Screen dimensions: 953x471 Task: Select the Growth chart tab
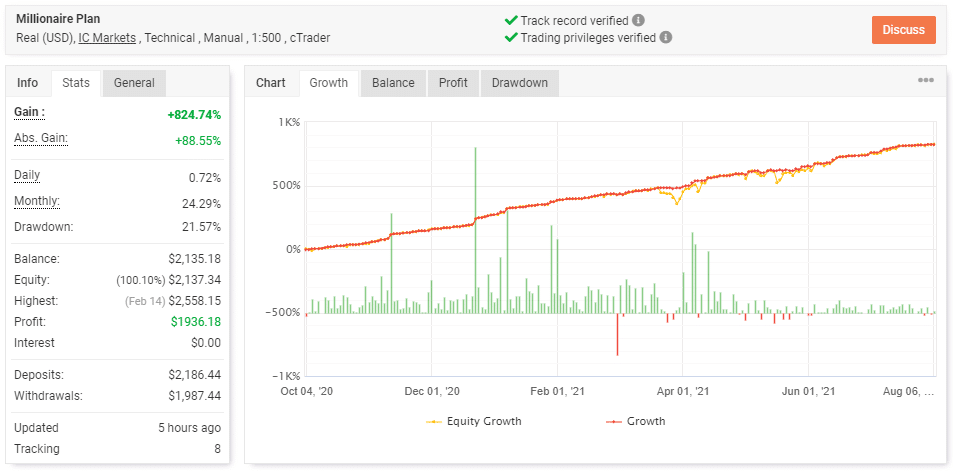(328, 83)
